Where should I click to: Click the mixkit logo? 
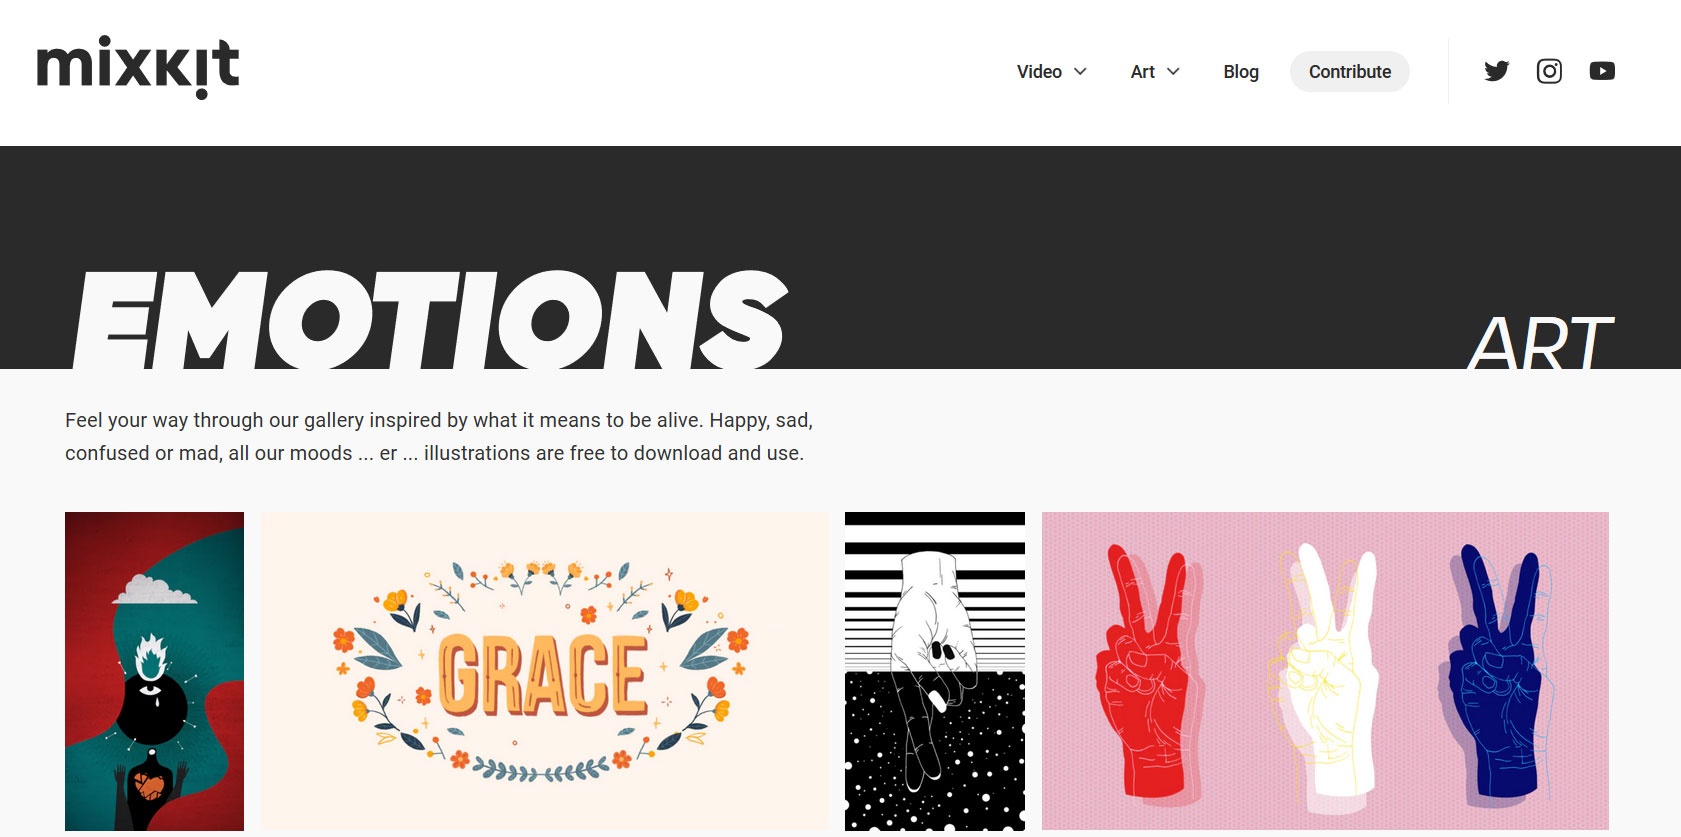(138, 69)
